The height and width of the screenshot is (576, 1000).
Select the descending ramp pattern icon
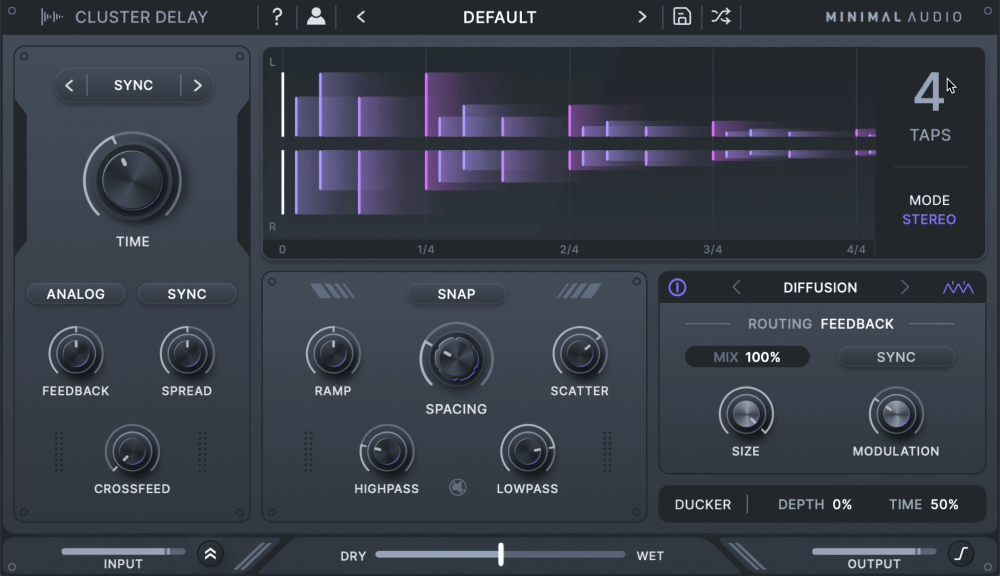332,292
